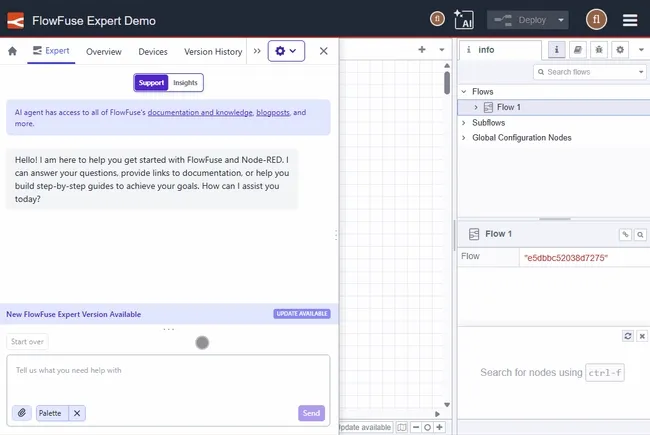
Task: Open the Version History tab
Action: click(x=213, y=51)
